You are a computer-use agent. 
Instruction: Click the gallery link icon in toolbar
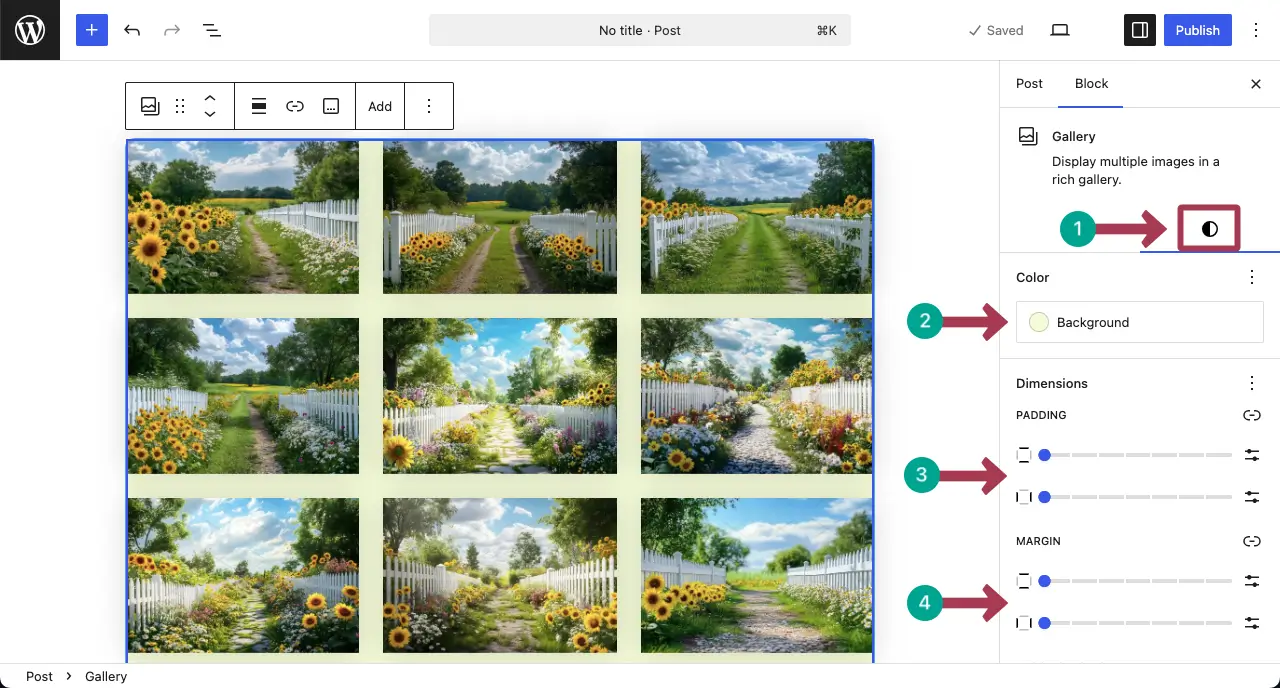click(x=295, y=106)
